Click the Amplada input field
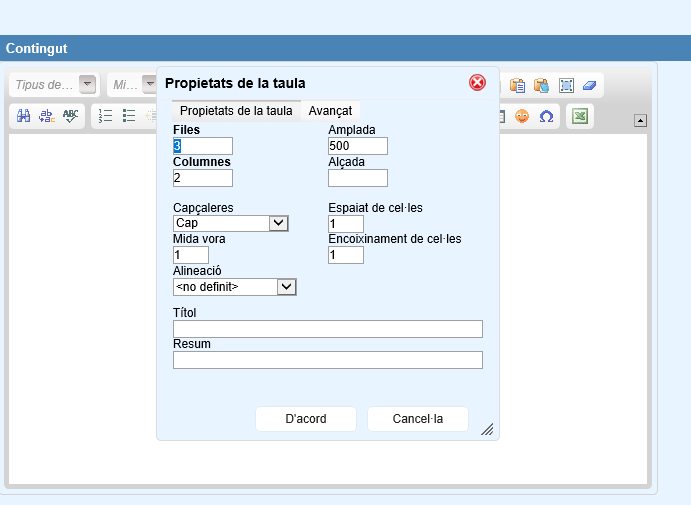The width and height of the screenshot is (691, 505). 358,146
